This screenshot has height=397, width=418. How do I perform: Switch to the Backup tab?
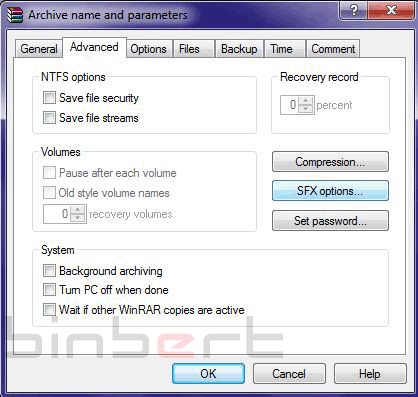click(x=239, y=49)
